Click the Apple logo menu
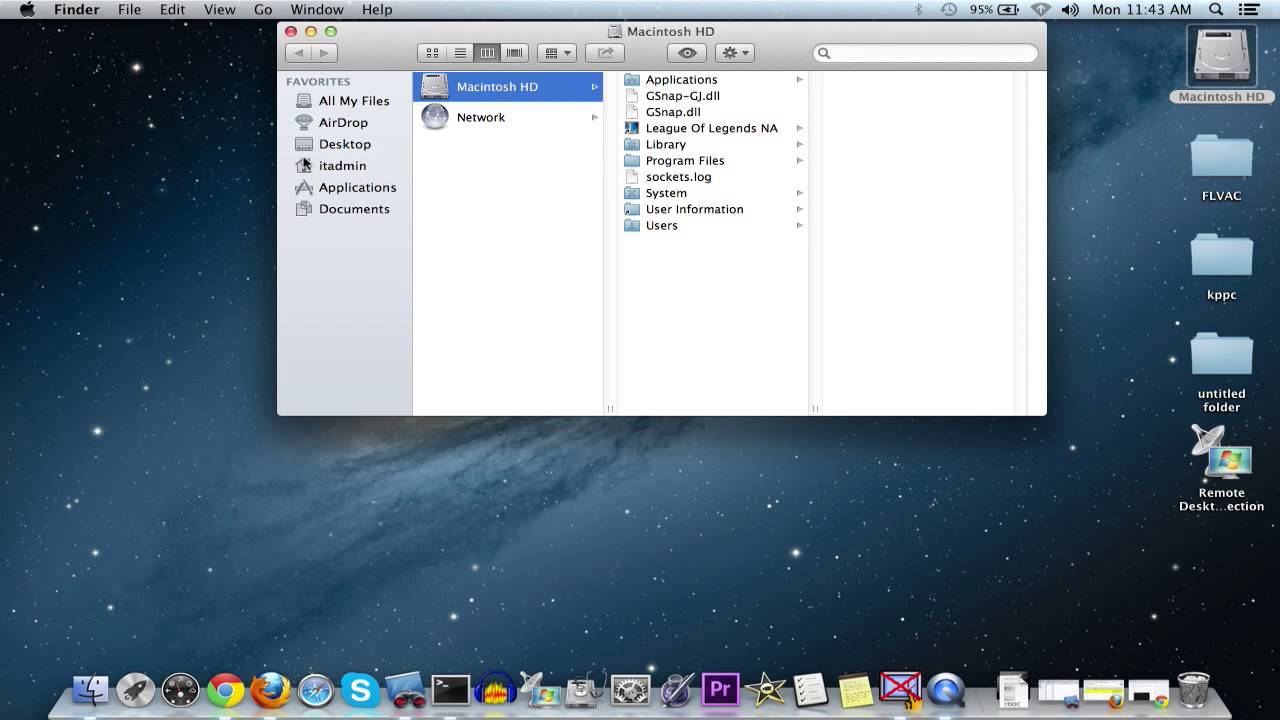1280x720 pixels. (27, 9)
